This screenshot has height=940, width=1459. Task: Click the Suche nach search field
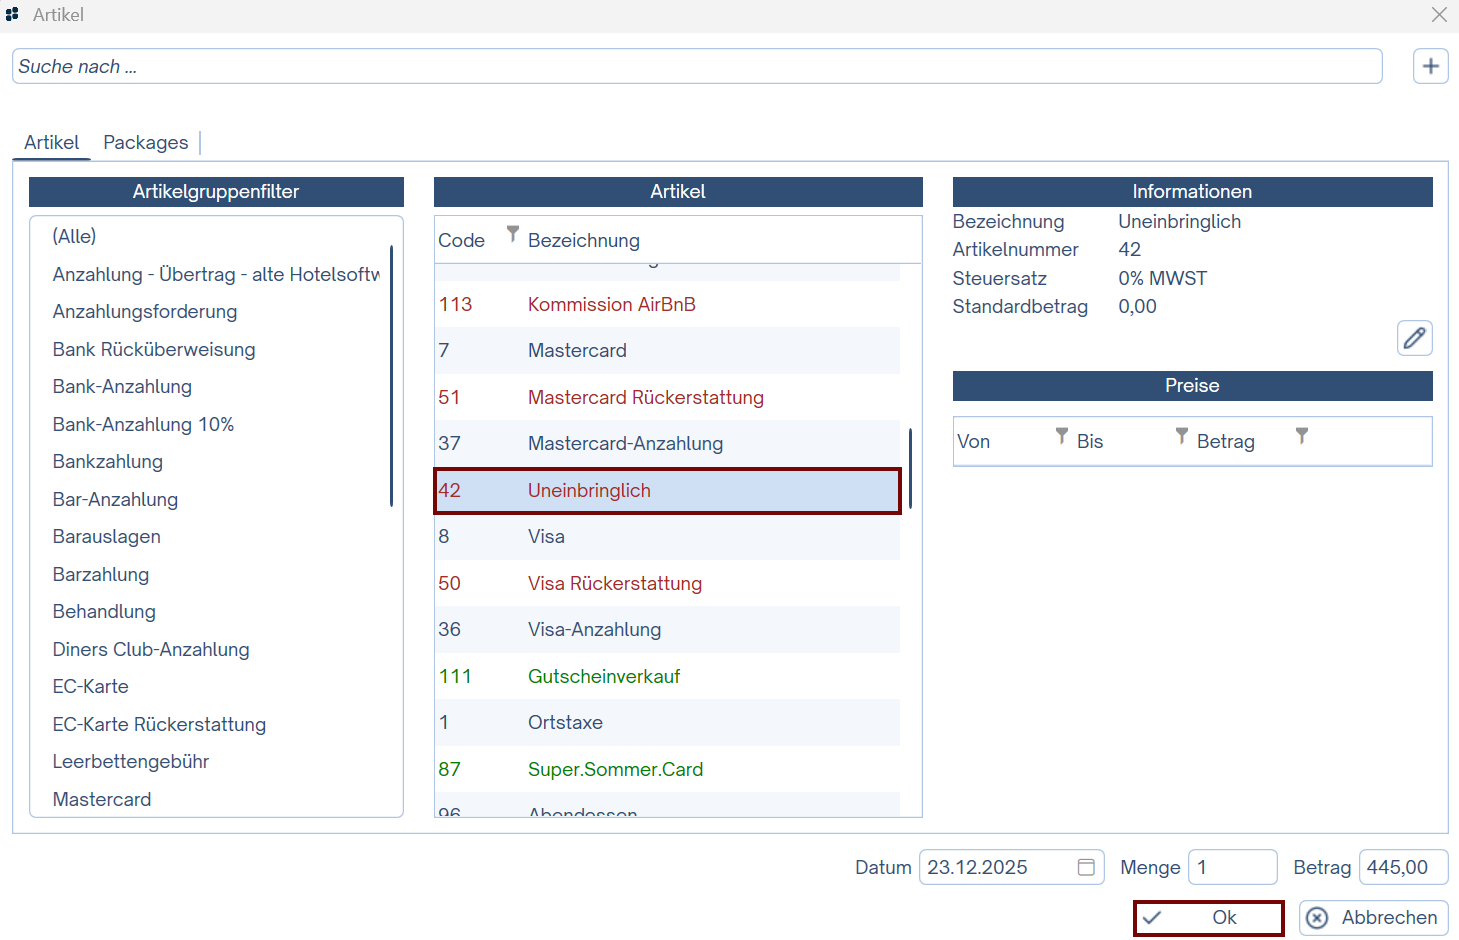[696, 67]
